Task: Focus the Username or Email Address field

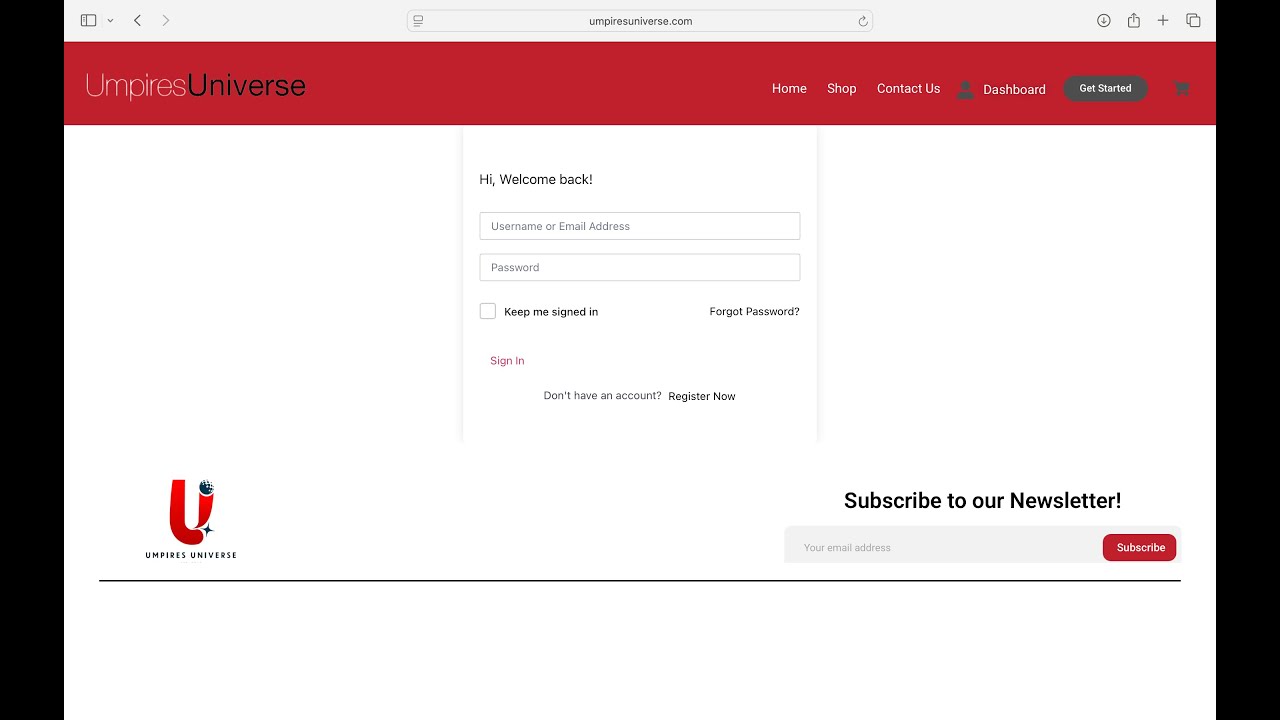Action: (x=640, y=226)
